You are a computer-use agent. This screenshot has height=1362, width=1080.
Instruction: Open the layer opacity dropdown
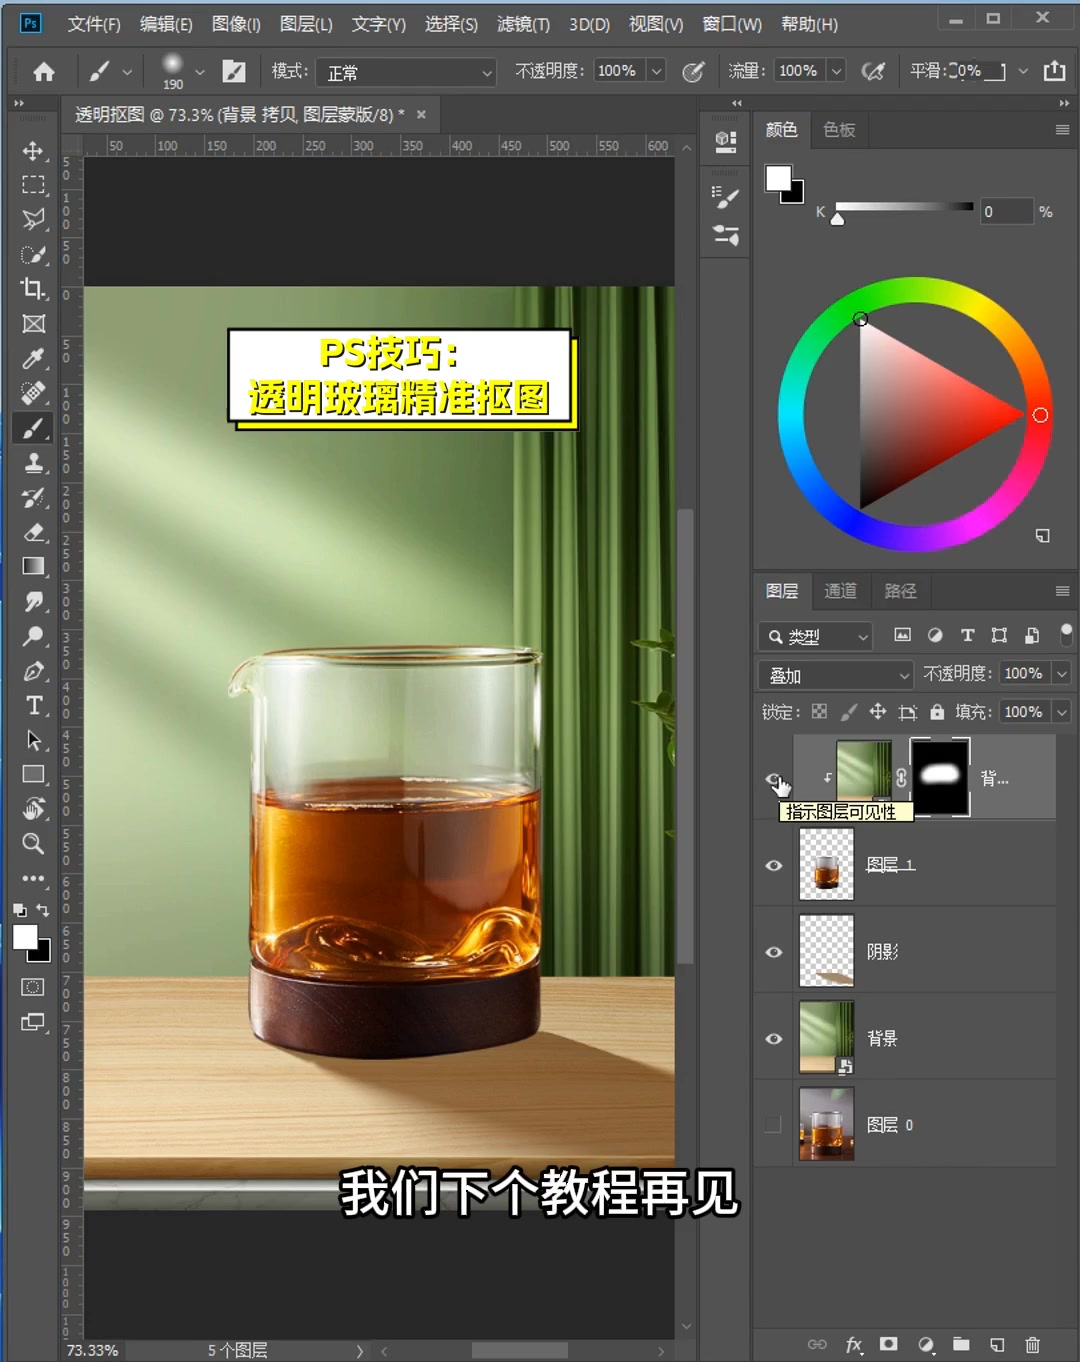click(1060, 673)
